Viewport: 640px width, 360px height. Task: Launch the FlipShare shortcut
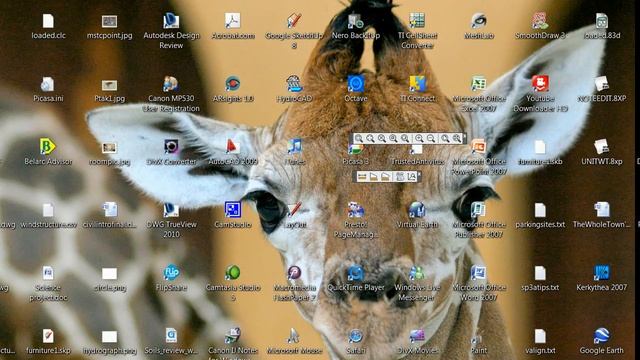[171, 273]
